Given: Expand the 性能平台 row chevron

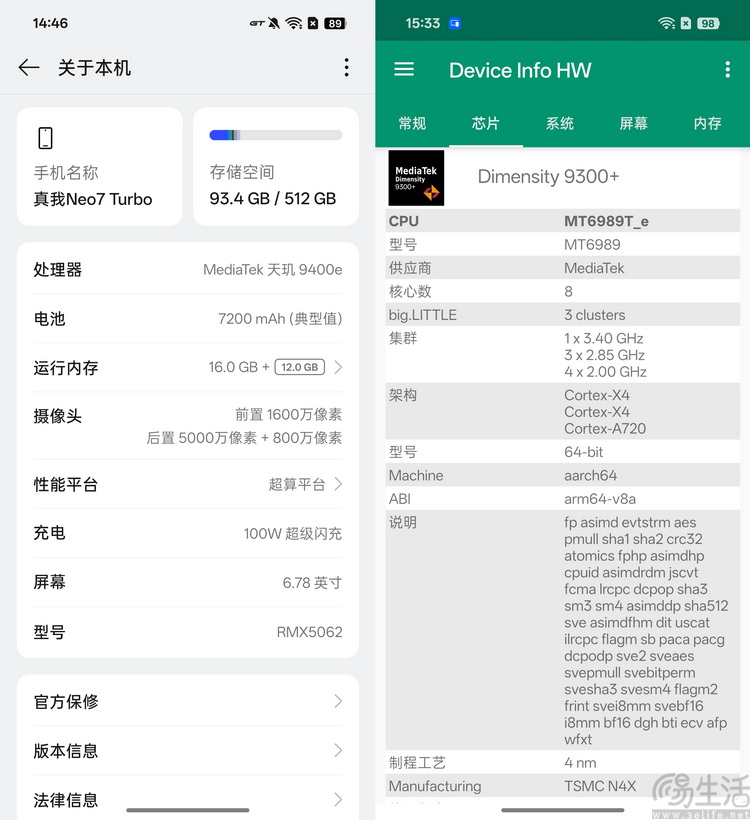Looking at the screenshot, I should pyautogui.click(x=338, y=484).
